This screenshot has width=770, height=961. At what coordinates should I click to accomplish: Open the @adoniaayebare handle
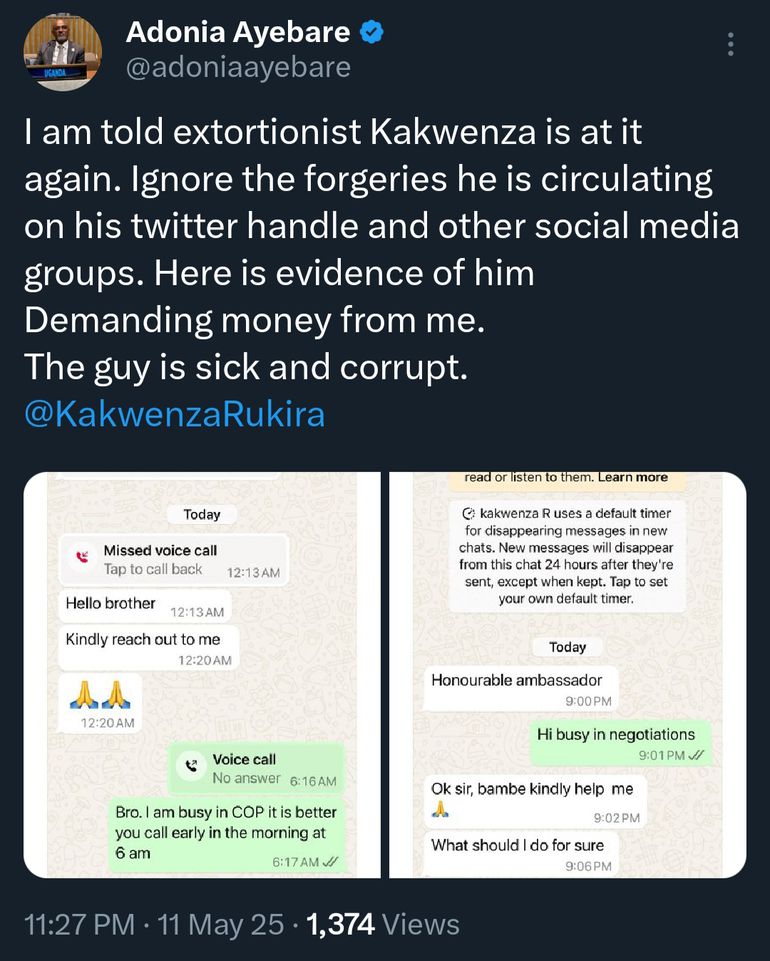click(238, 67)
